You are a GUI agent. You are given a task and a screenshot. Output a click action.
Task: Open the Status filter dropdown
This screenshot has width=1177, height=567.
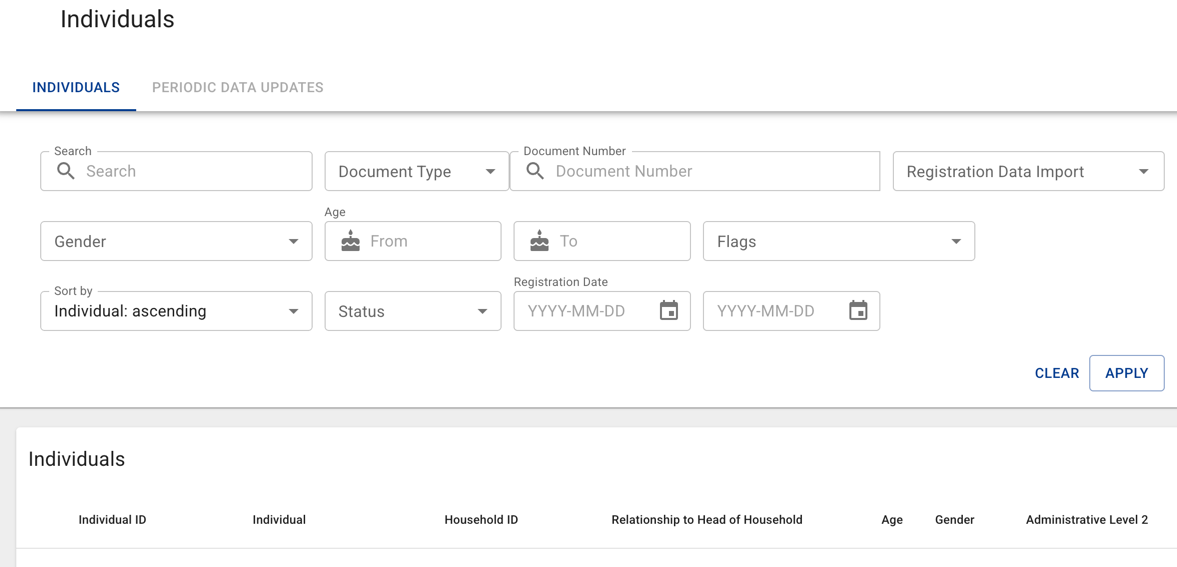[412, 311]
